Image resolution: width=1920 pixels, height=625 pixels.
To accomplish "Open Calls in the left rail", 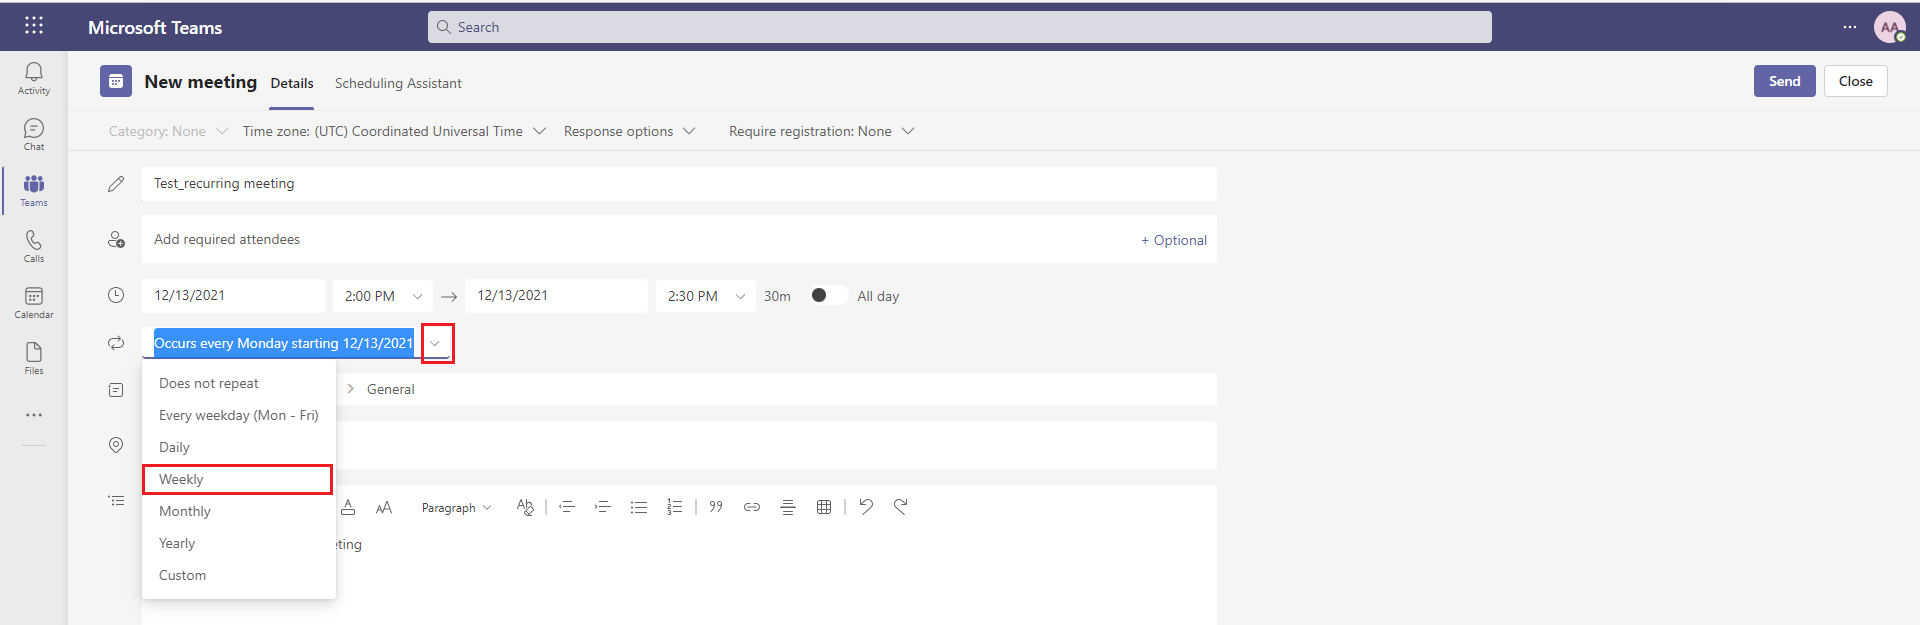I will tap(34, 246).
